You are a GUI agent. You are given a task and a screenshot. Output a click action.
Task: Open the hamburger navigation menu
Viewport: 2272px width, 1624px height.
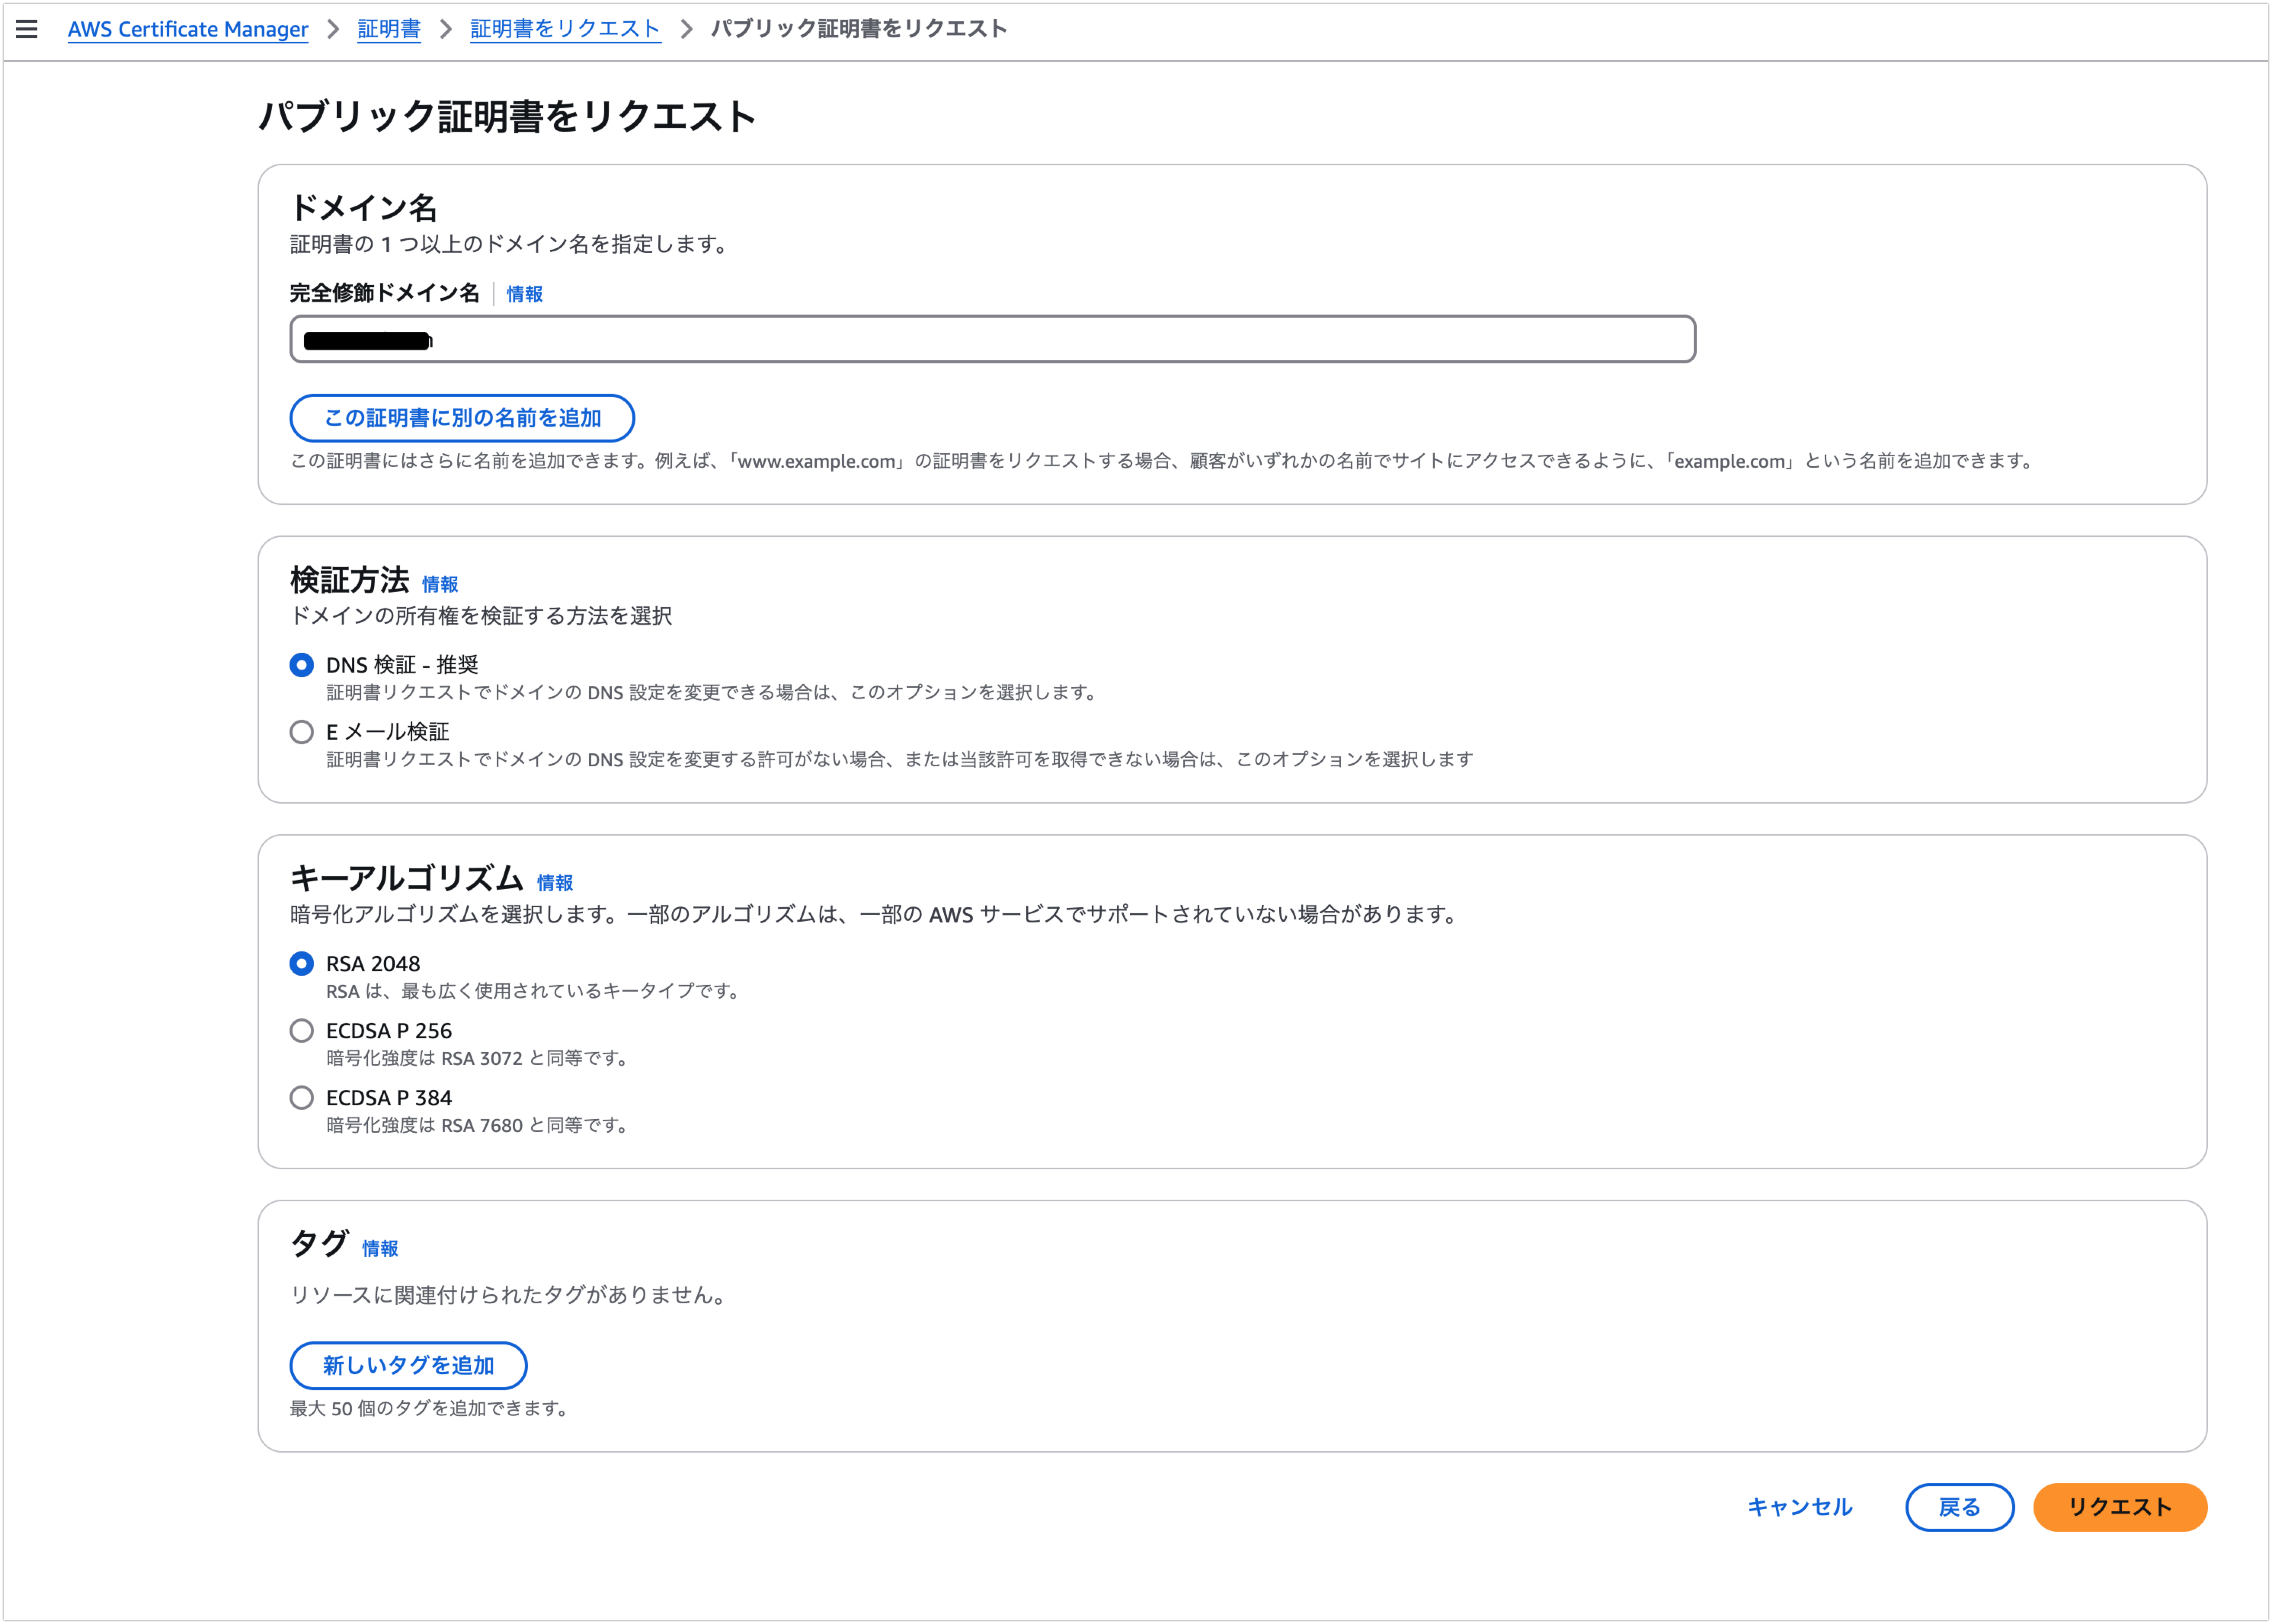point(27,29)
